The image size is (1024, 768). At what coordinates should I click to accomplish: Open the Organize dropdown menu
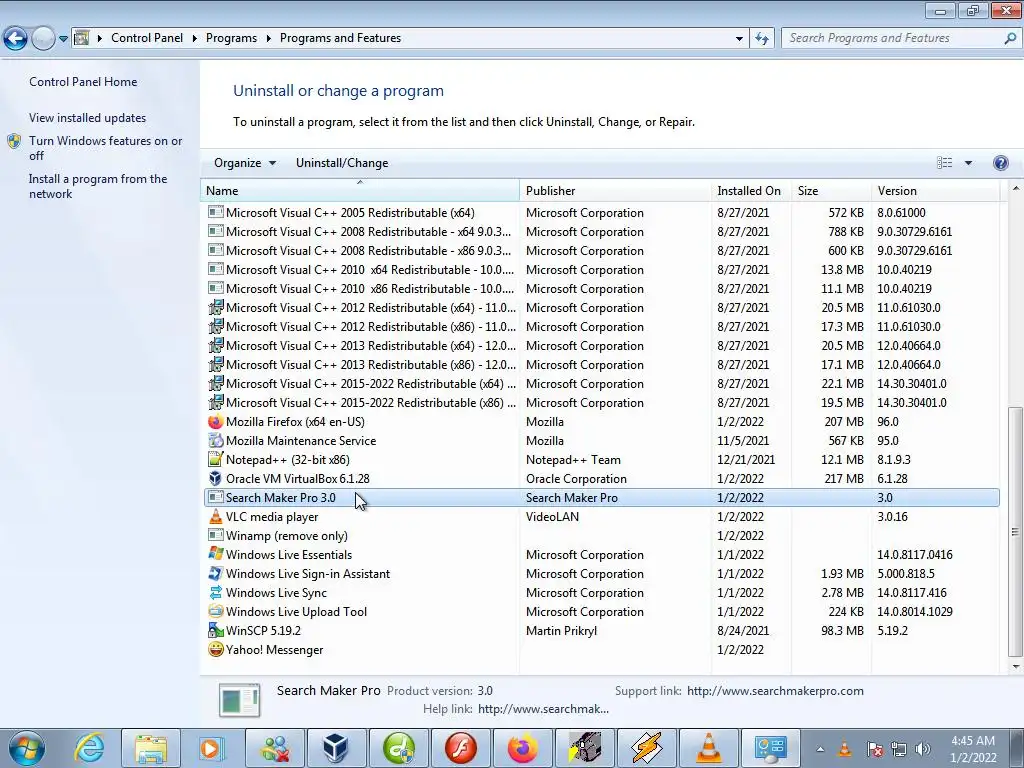coord(245,163)
